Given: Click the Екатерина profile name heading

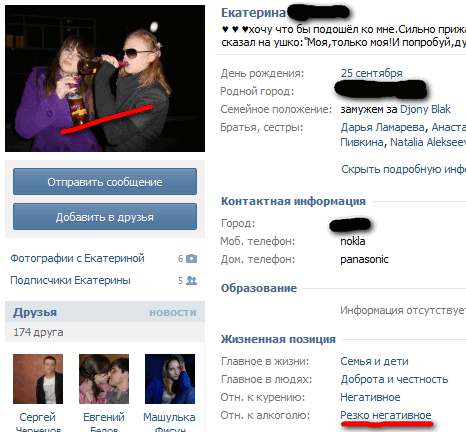Looking at the screenshot, I should tap(253, 13).
